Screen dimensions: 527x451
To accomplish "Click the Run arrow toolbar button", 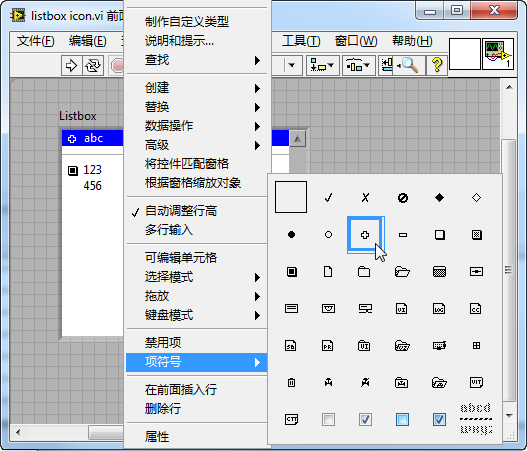I will 71,65.
